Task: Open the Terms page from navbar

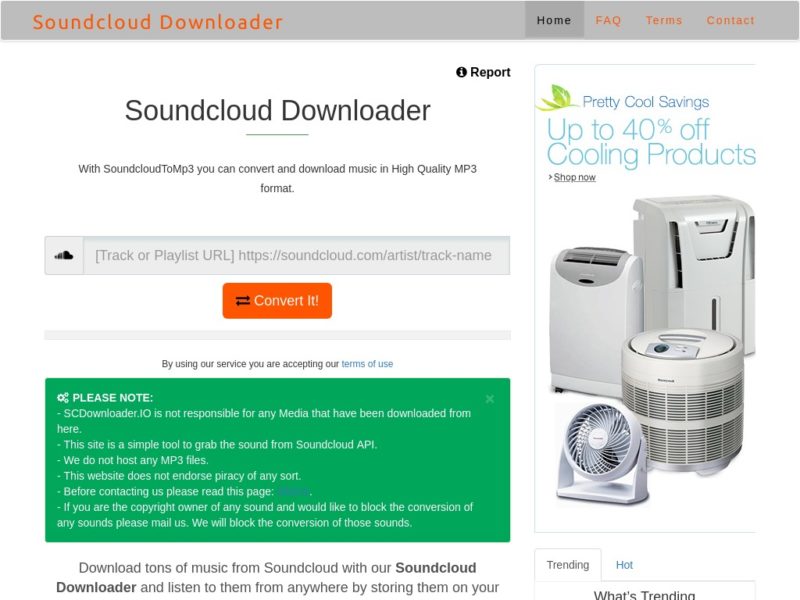Action: 664,20
